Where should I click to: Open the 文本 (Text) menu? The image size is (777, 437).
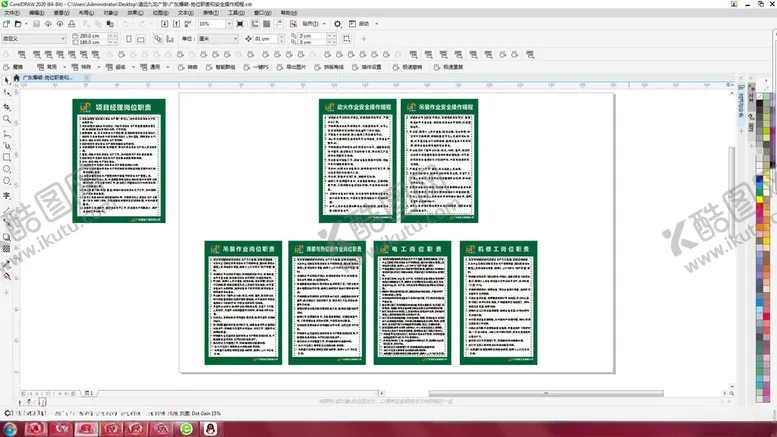186,13
